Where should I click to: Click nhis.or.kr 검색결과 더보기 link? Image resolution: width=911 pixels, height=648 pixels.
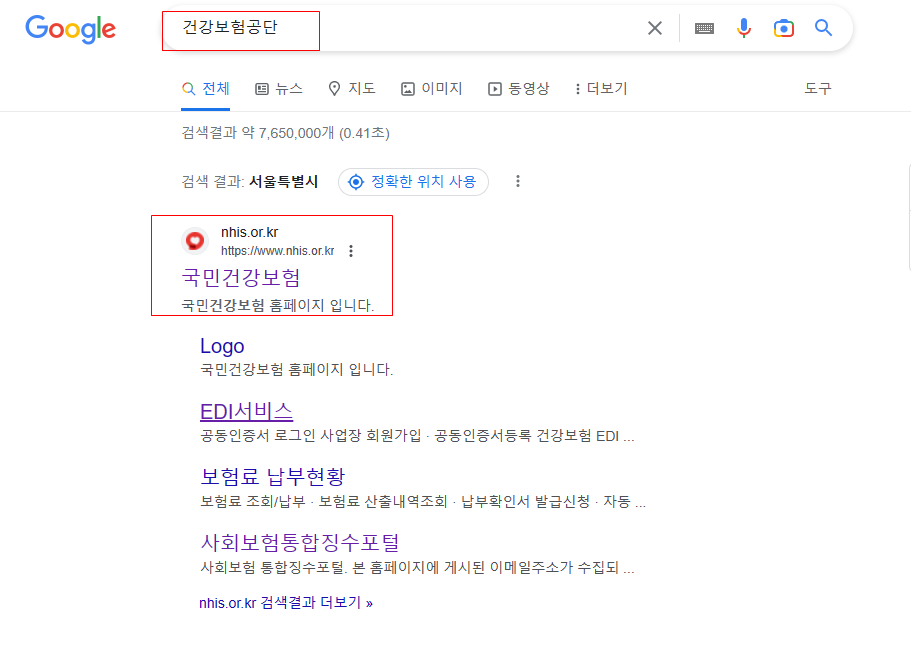coord(286,603)
